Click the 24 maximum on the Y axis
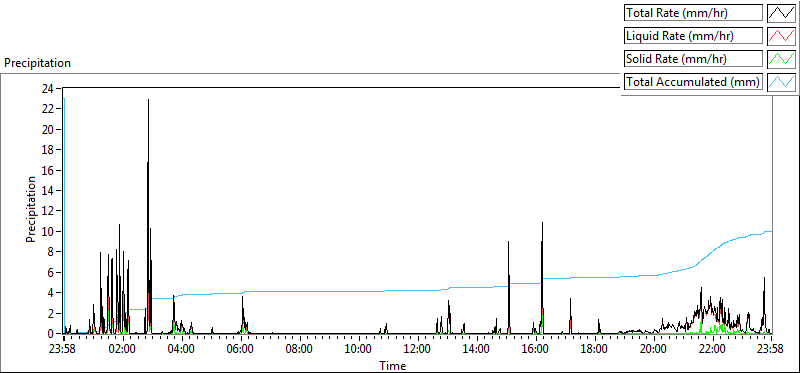This screenshot has height=373, width=800. (48, 88)
